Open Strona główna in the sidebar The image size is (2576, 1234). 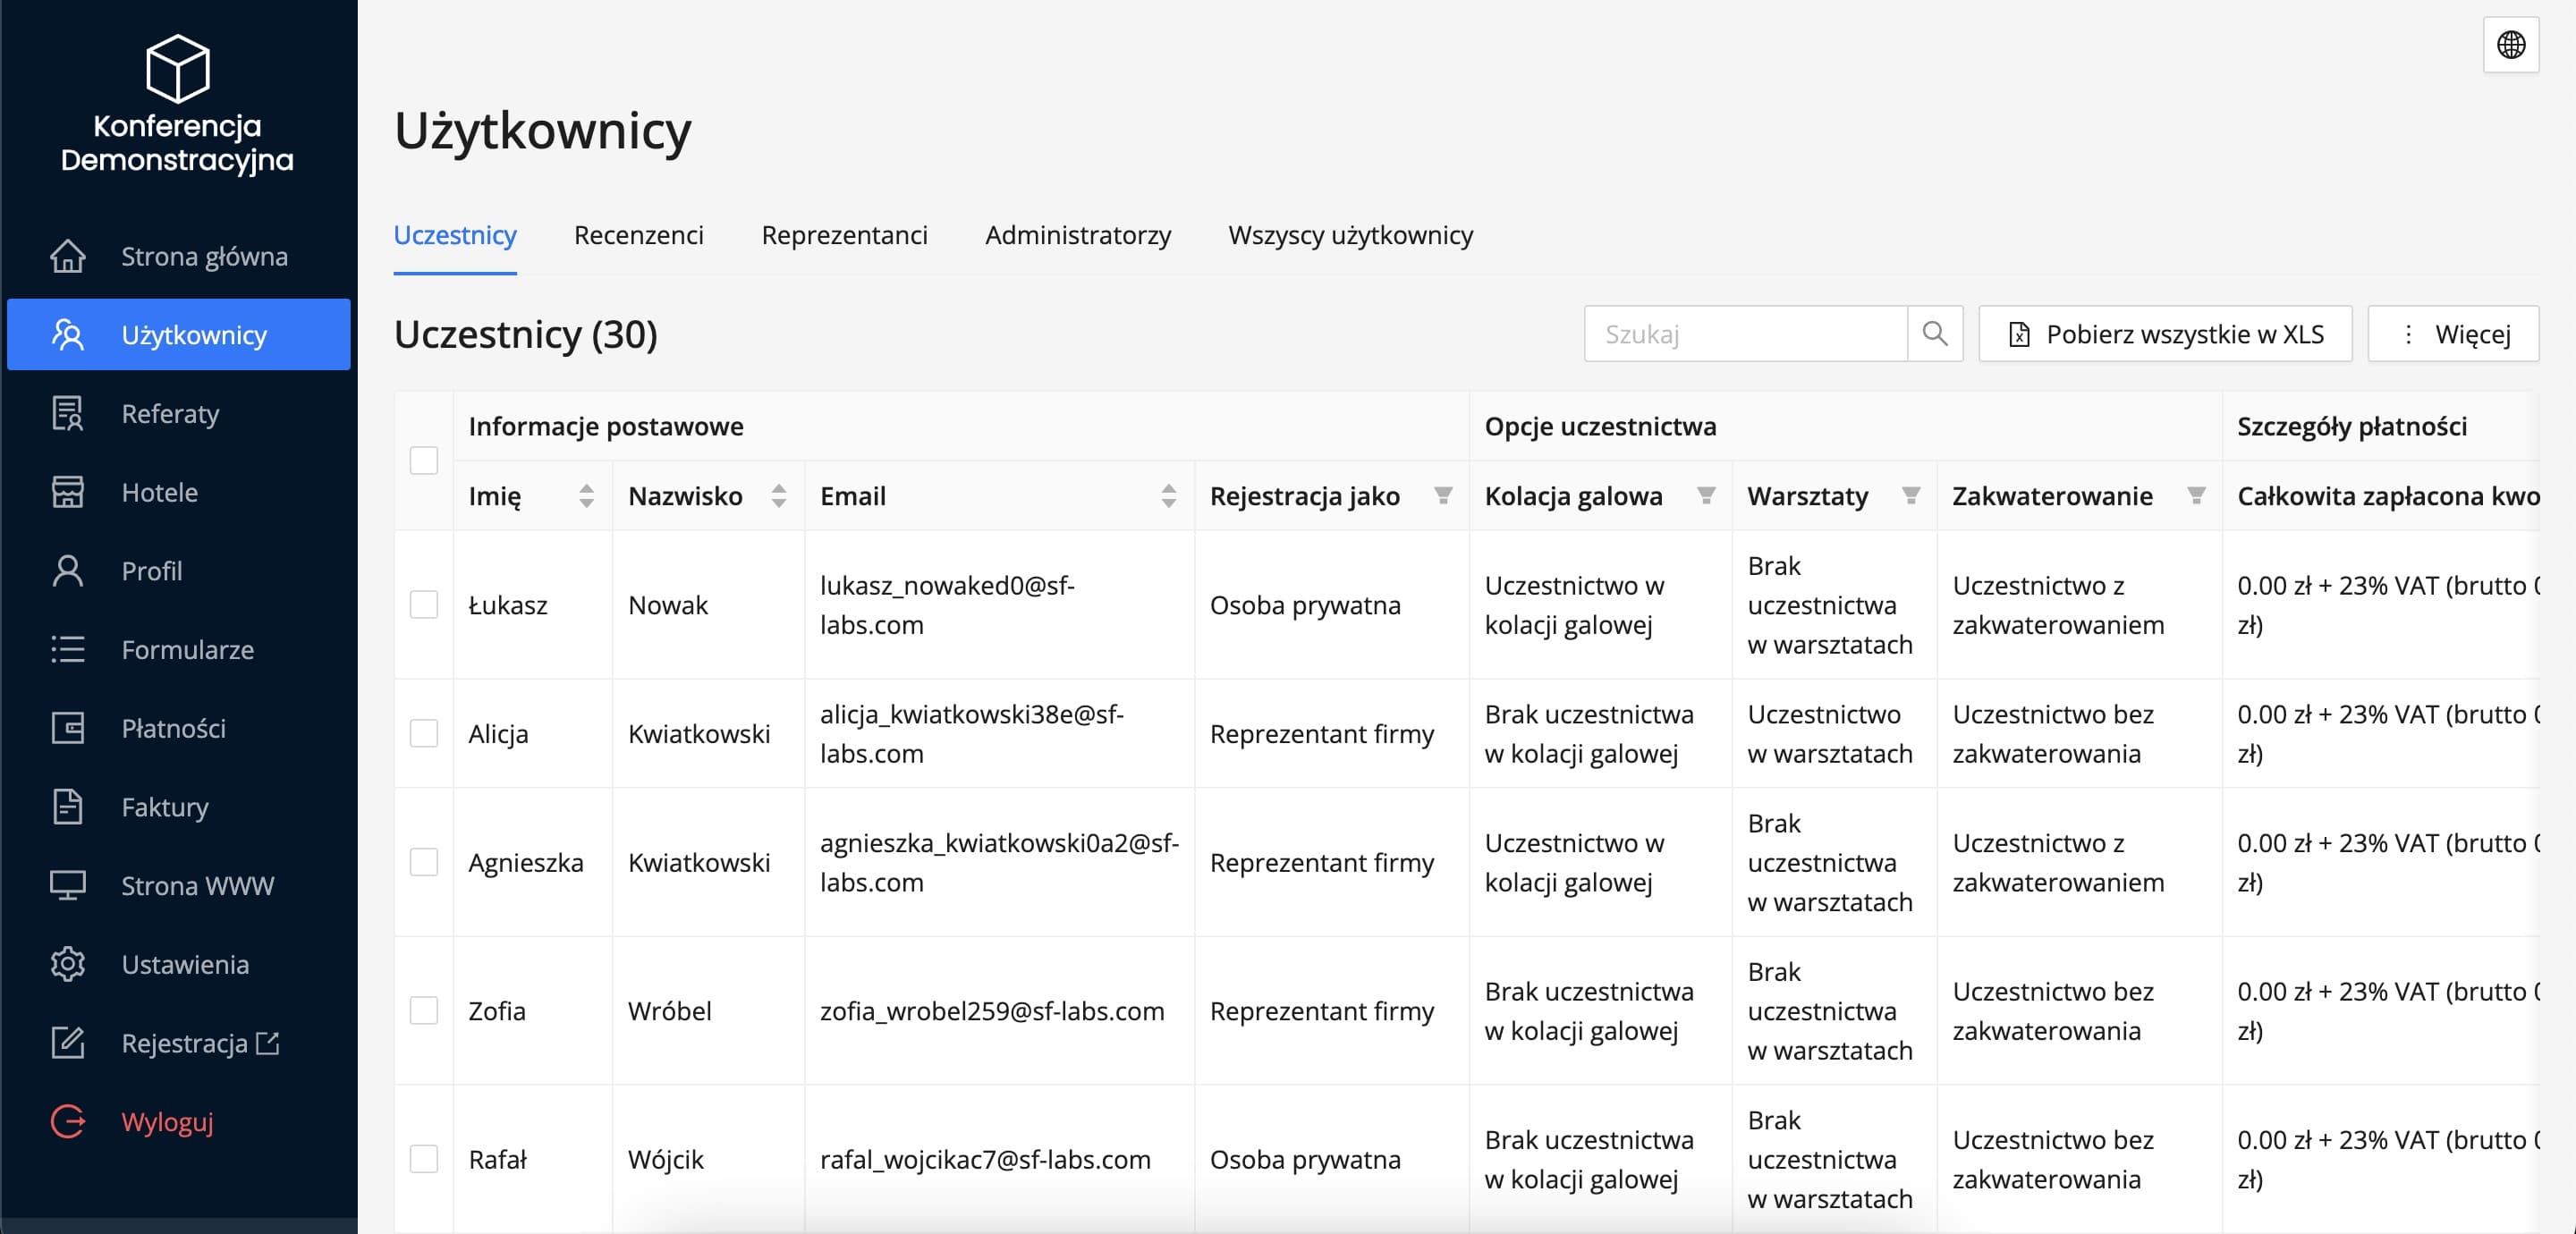(178, 256)
